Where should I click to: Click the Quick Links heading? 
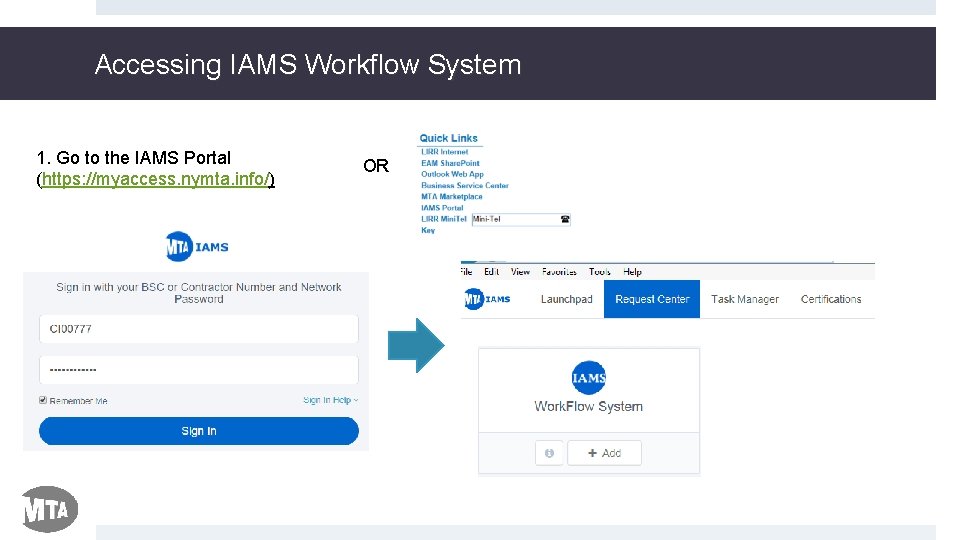448,138
